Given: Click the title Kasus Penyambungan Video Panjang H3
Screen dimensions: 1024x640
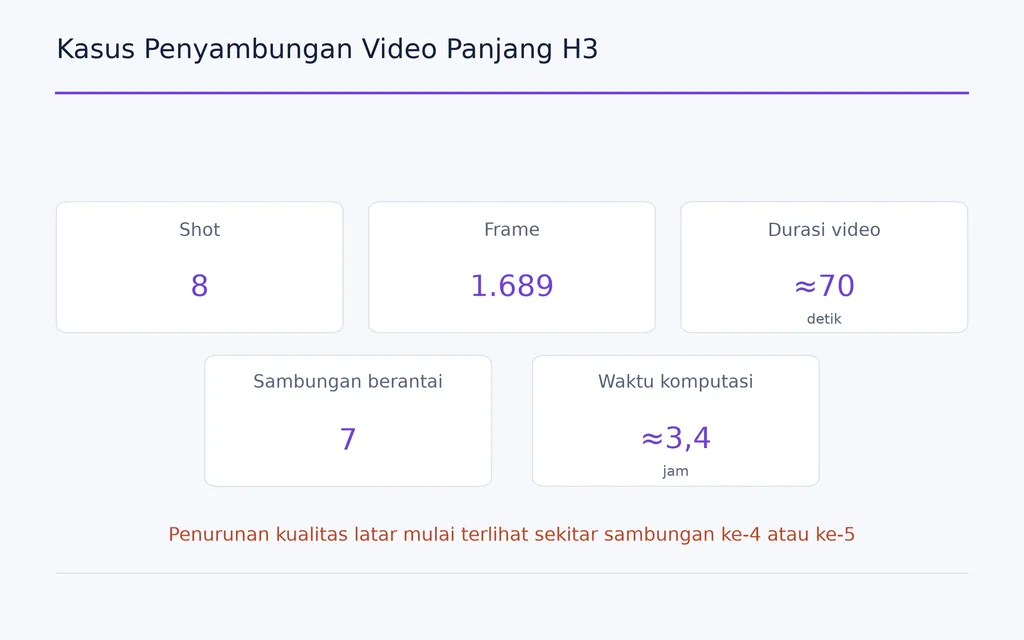Looking at the screenshot, I should point(327,50).
